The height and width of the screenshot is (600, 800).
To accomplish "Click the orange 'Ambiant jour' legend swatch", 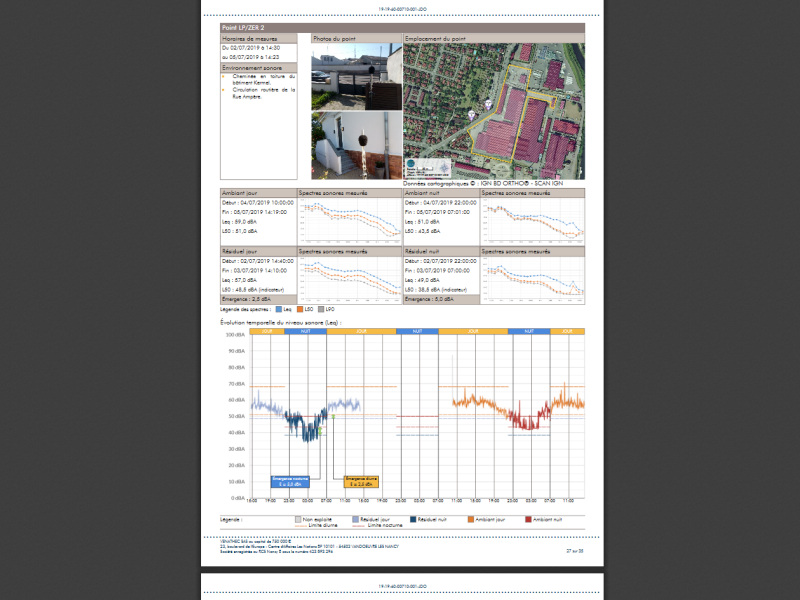I will (x=471, y=519).
